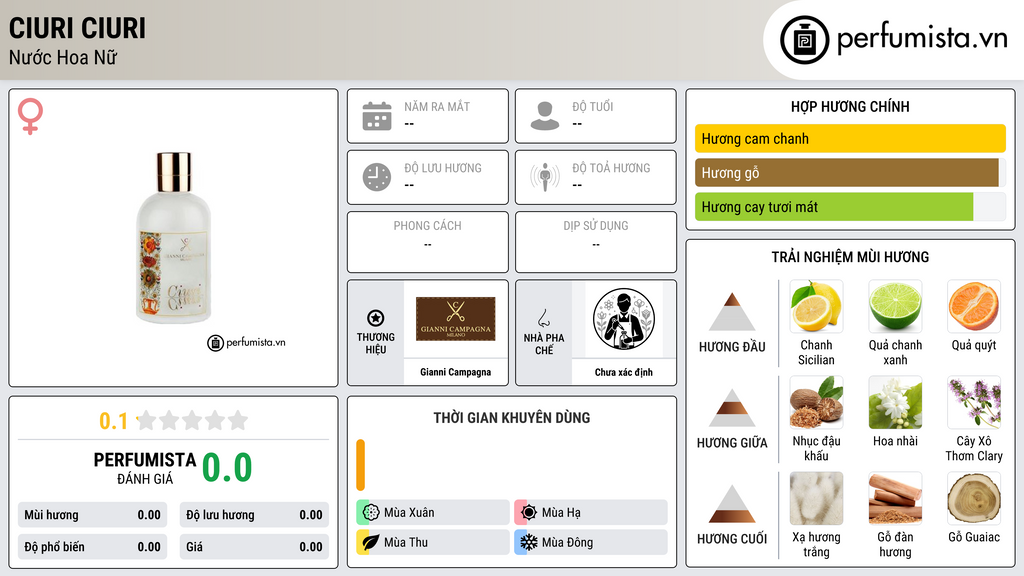This screenshot has width=1024, height=576.
Task: Select the Nhục đậu khấu nutmeg image
Action: (816, 402)
